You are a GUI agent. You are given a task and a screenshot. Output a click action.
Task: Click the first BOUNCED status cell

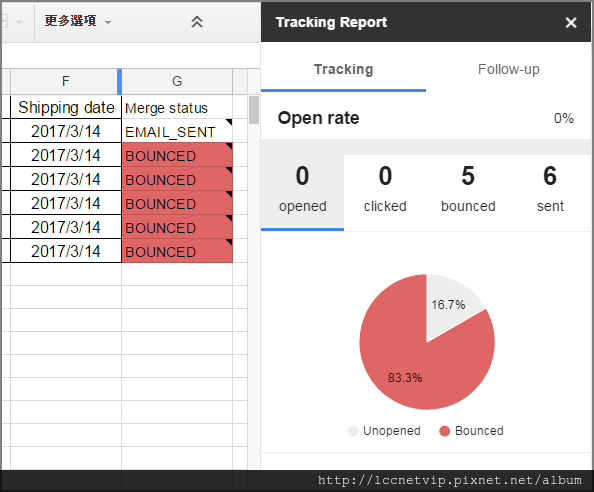click(x=177, y=155)
